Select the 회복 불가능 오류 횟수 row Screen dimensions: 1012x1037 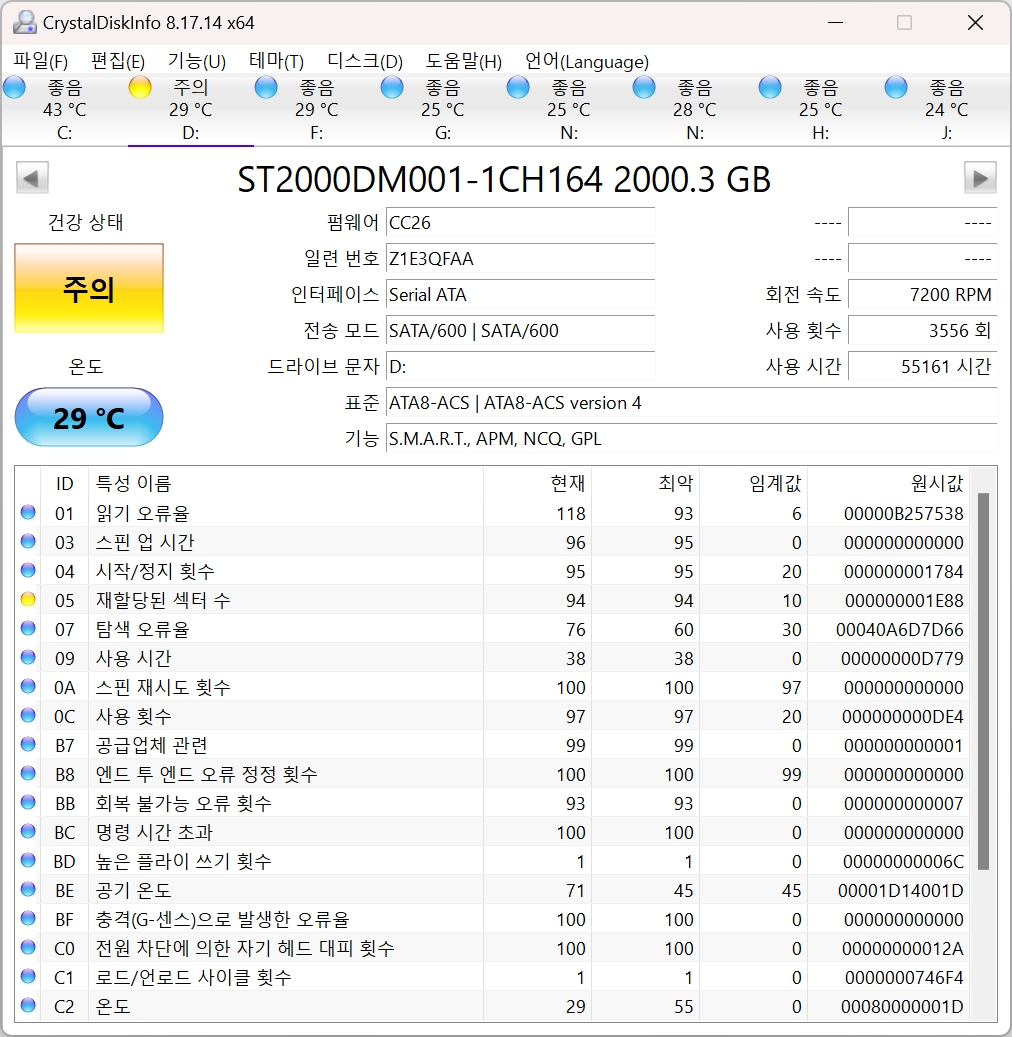(x=492, y=803)
